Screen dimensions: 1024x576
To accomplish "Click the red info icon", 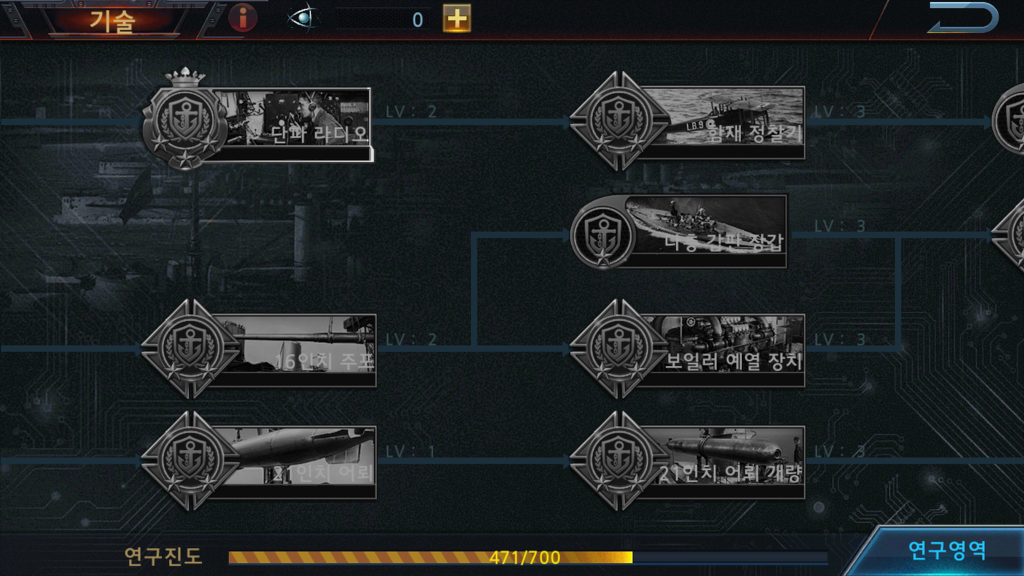I will coord(243,18).
